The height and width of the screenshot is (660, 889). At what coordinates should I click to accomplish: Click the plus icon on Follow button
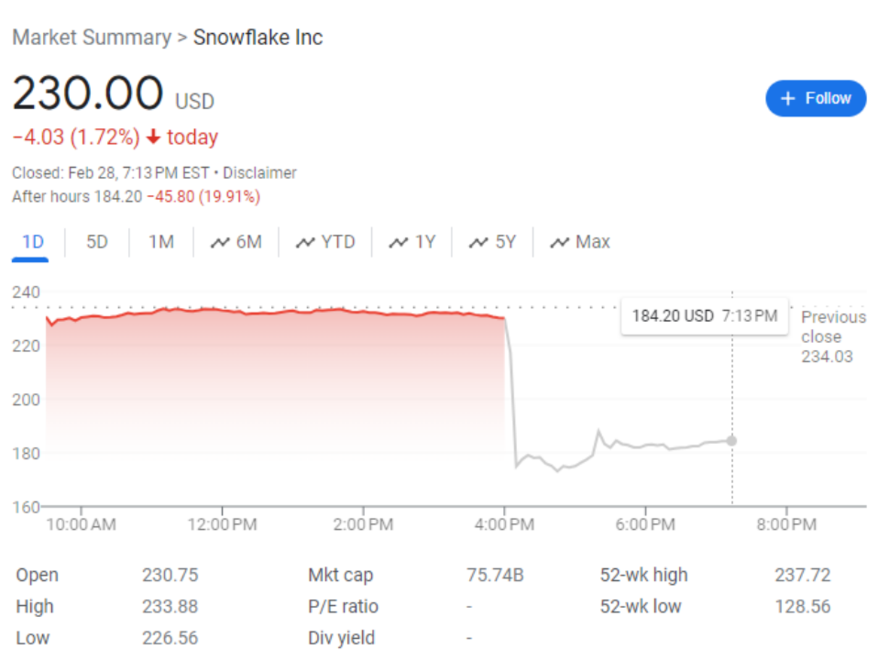[787, 98]
